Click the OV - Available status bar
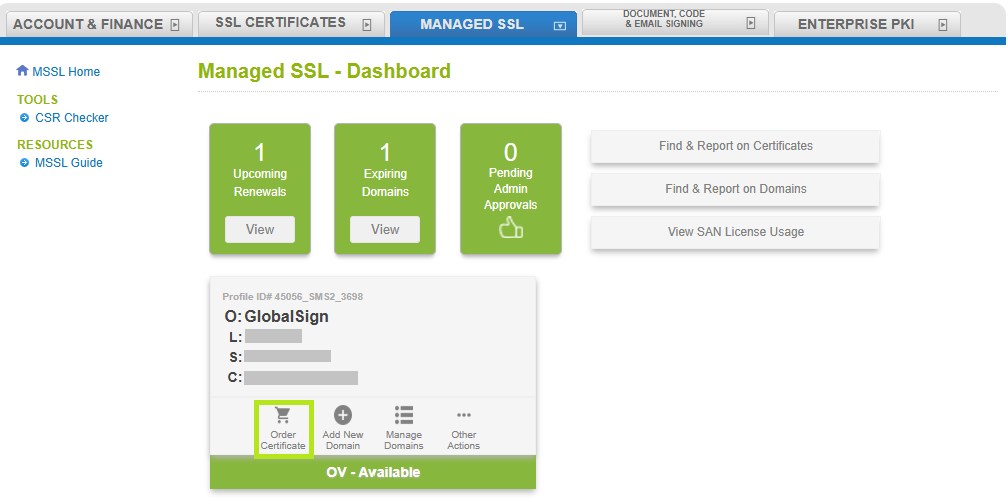The height and width of the screenshot is (504, 1008). click(x=373, y=472)
